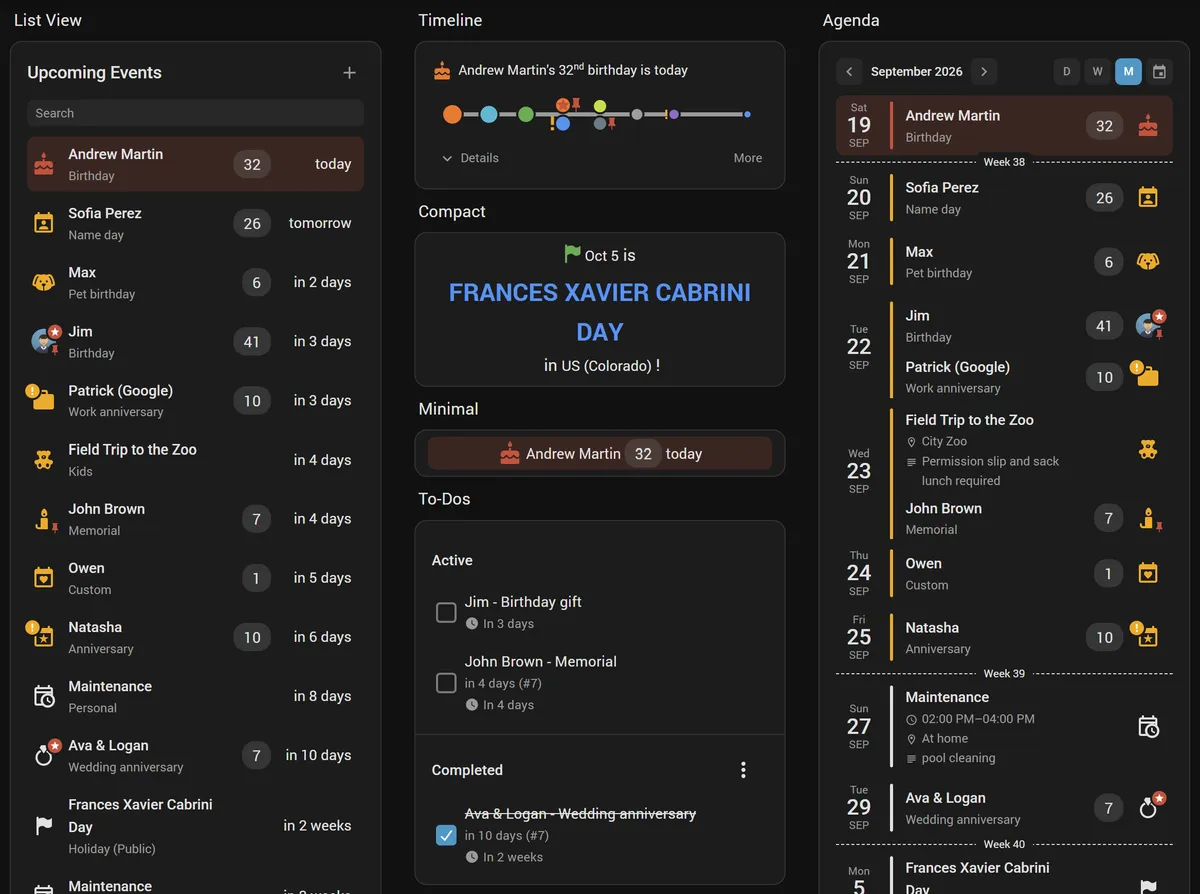The image size is (1200, 894).
Task: Click 'pool cleaning' note in Agenda
Action: pyautogui.click(x=958, y=758)
